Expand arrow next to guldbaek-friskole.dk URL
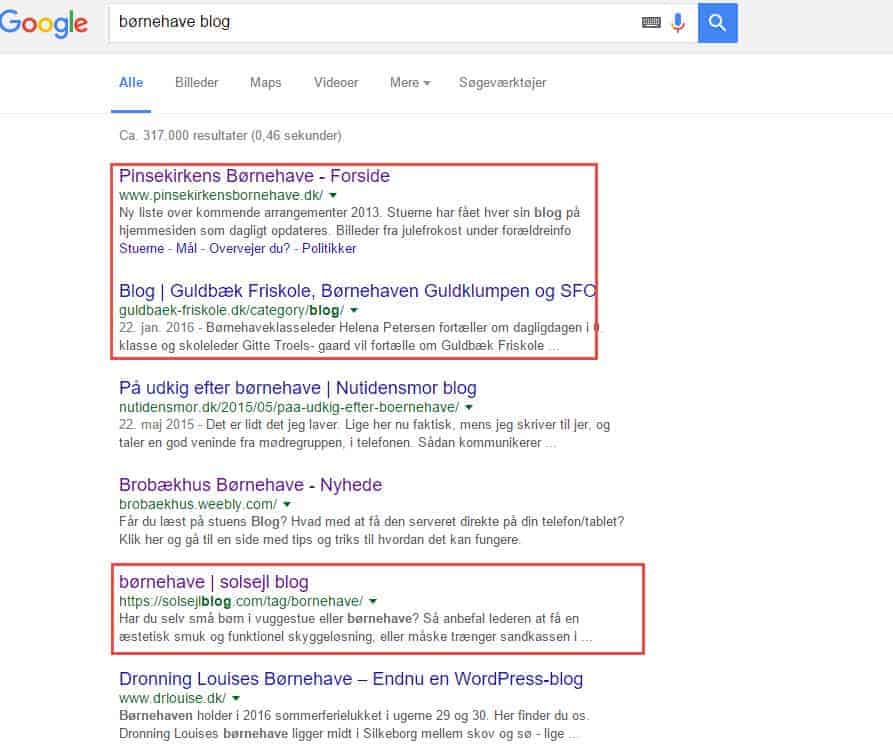The width and height of the screenshot is (893, 752). click(354, 310)
